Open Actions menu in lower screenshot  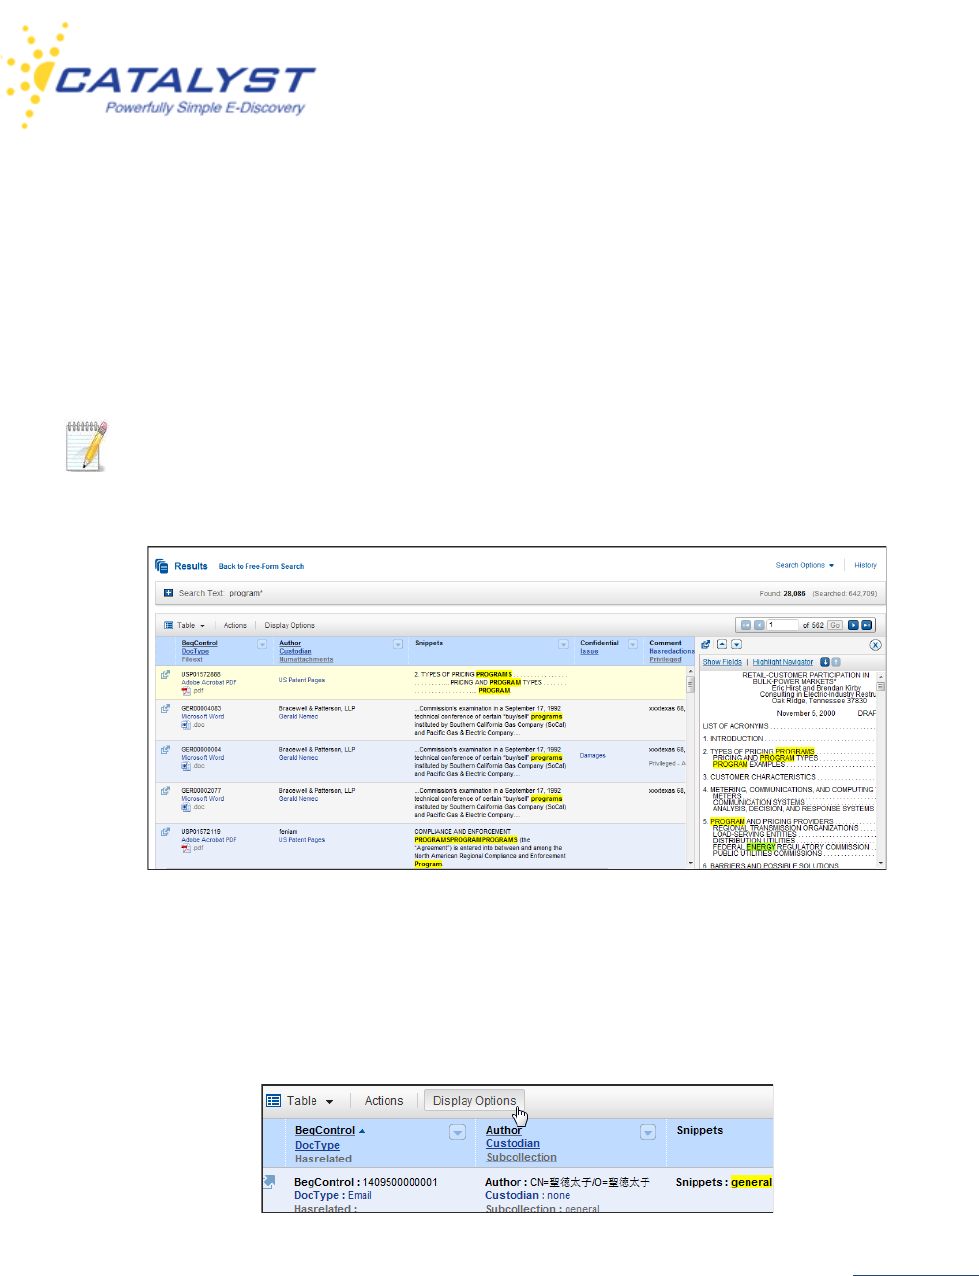pyautogui.click(x=384, y=1100)
